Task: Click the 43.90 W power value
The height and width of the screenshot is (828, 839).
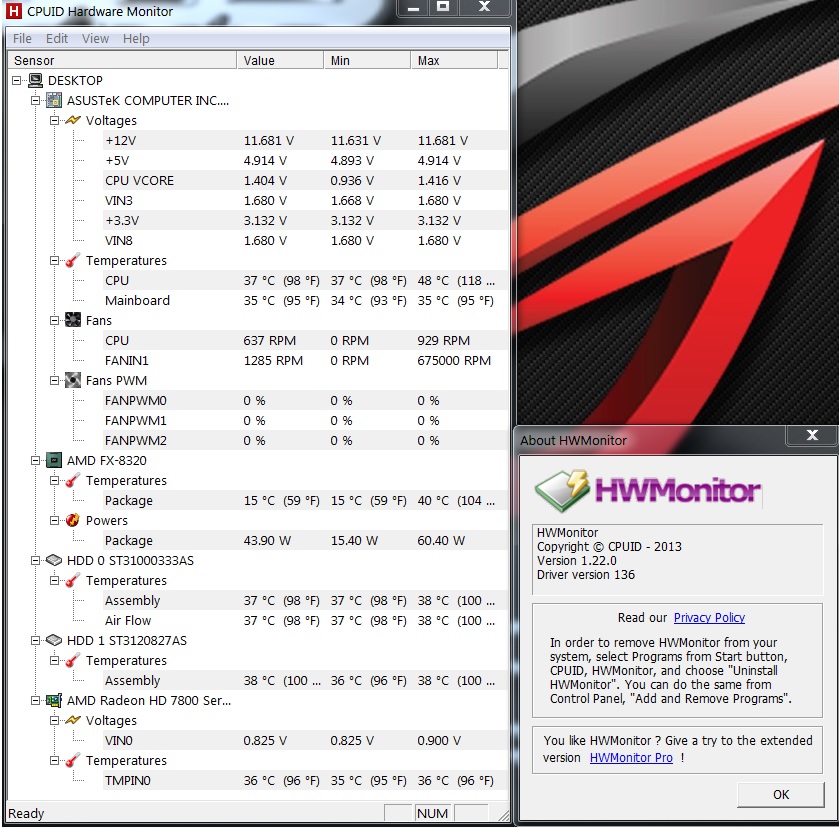Action: pyautogui.click(x=267, y=541)
